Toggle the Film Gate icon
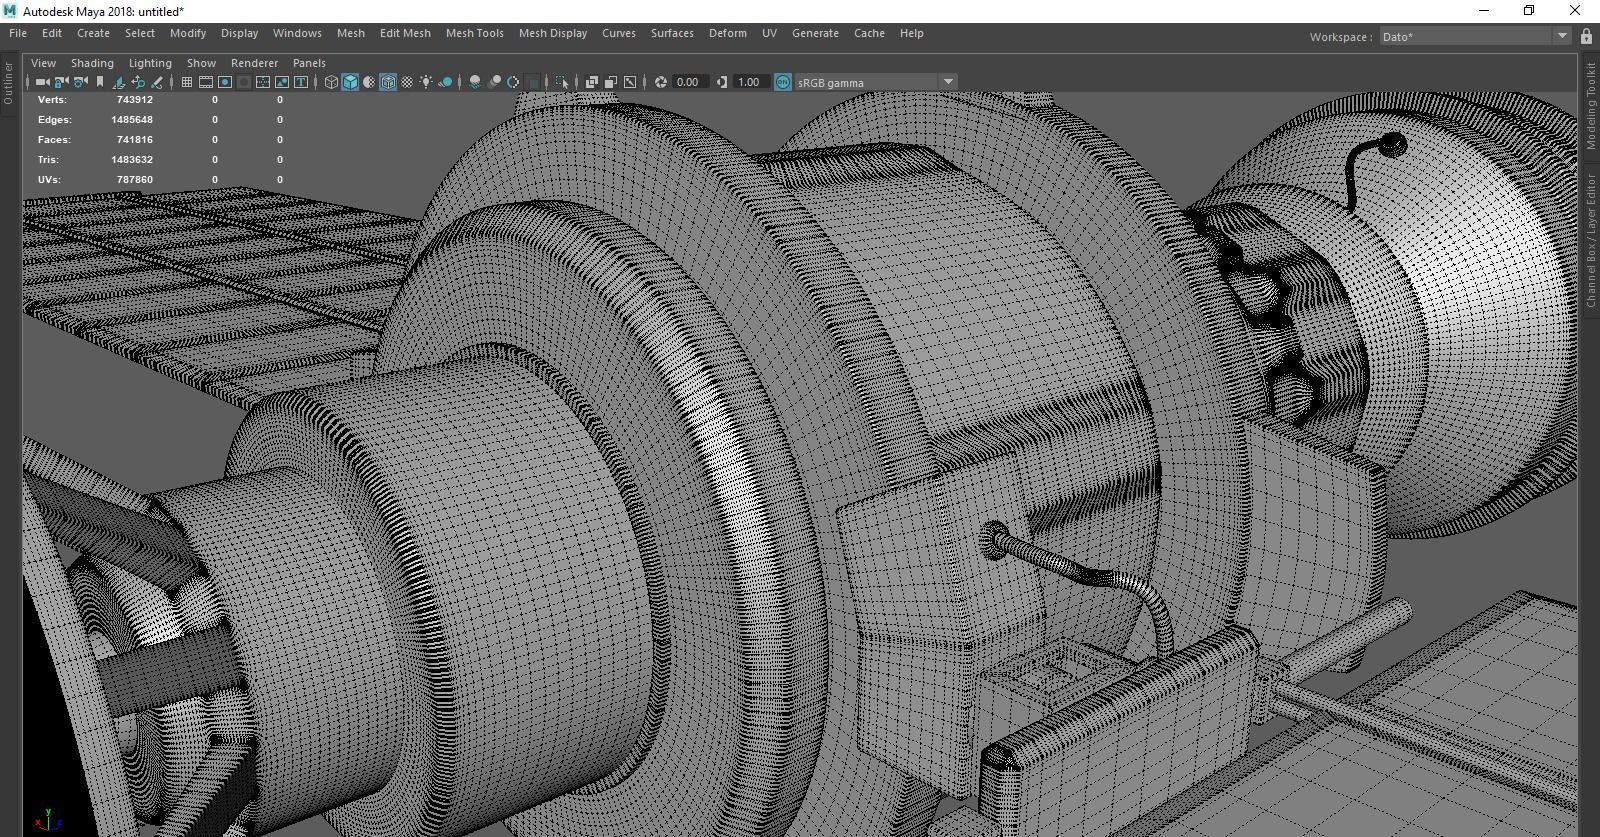 click(206, 82)
